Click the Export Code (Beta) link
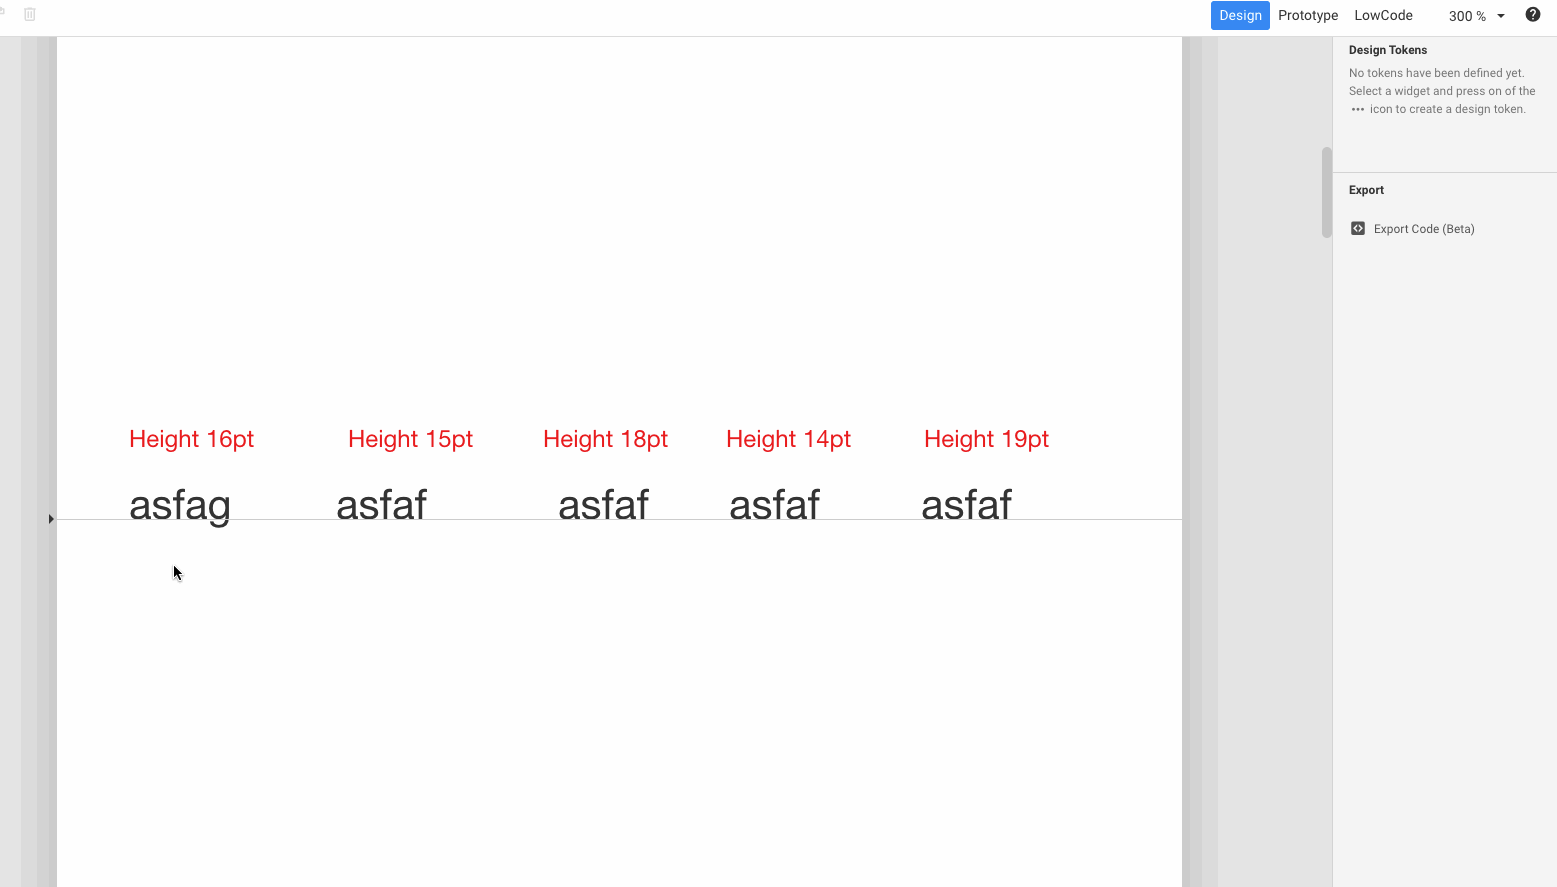This screenshot has height=887, width=1557. pos(1423,228)
